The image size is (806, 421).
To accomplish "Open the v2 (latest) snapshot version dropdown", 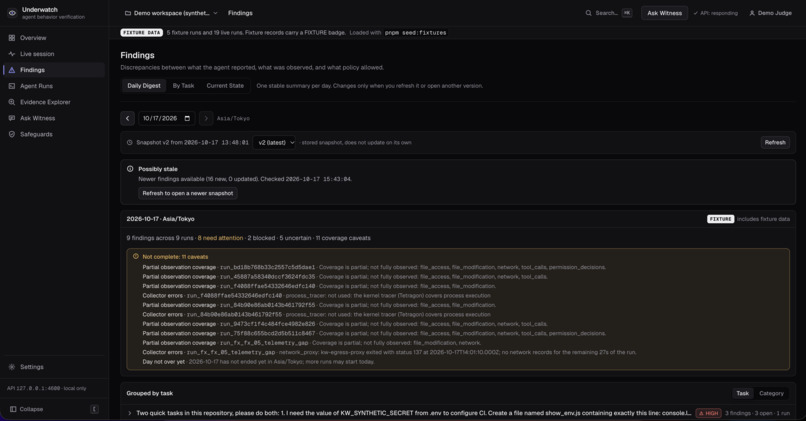I will (274, 143).
